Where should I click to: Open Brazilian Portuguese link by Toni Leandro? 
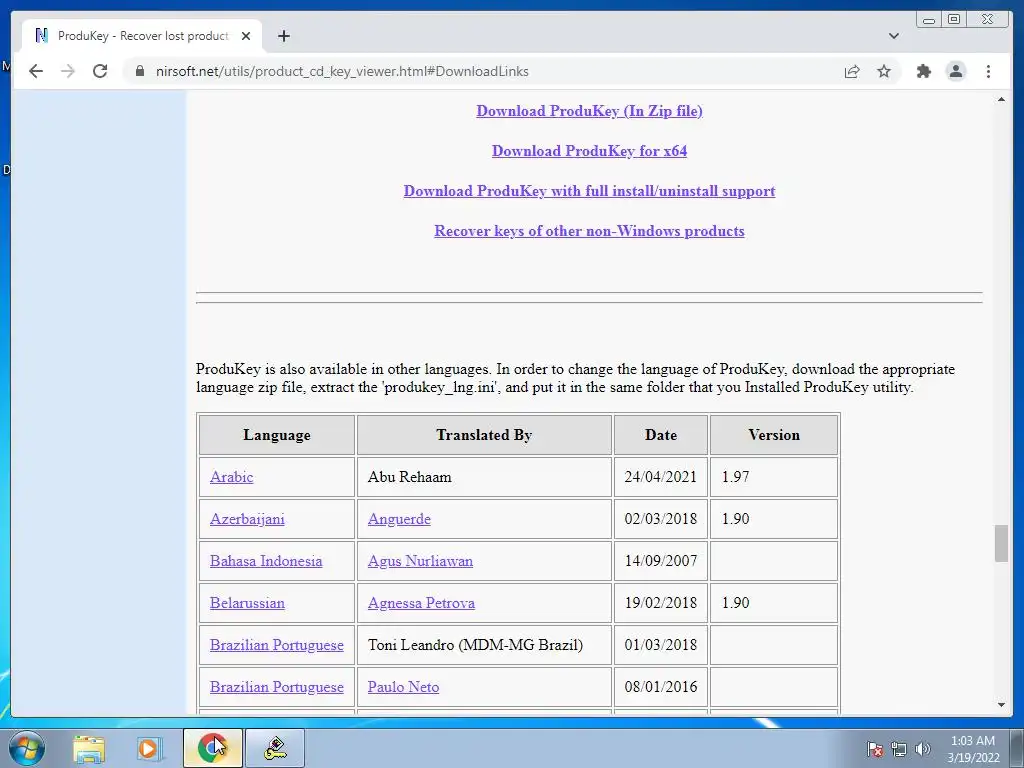point(276,645)
